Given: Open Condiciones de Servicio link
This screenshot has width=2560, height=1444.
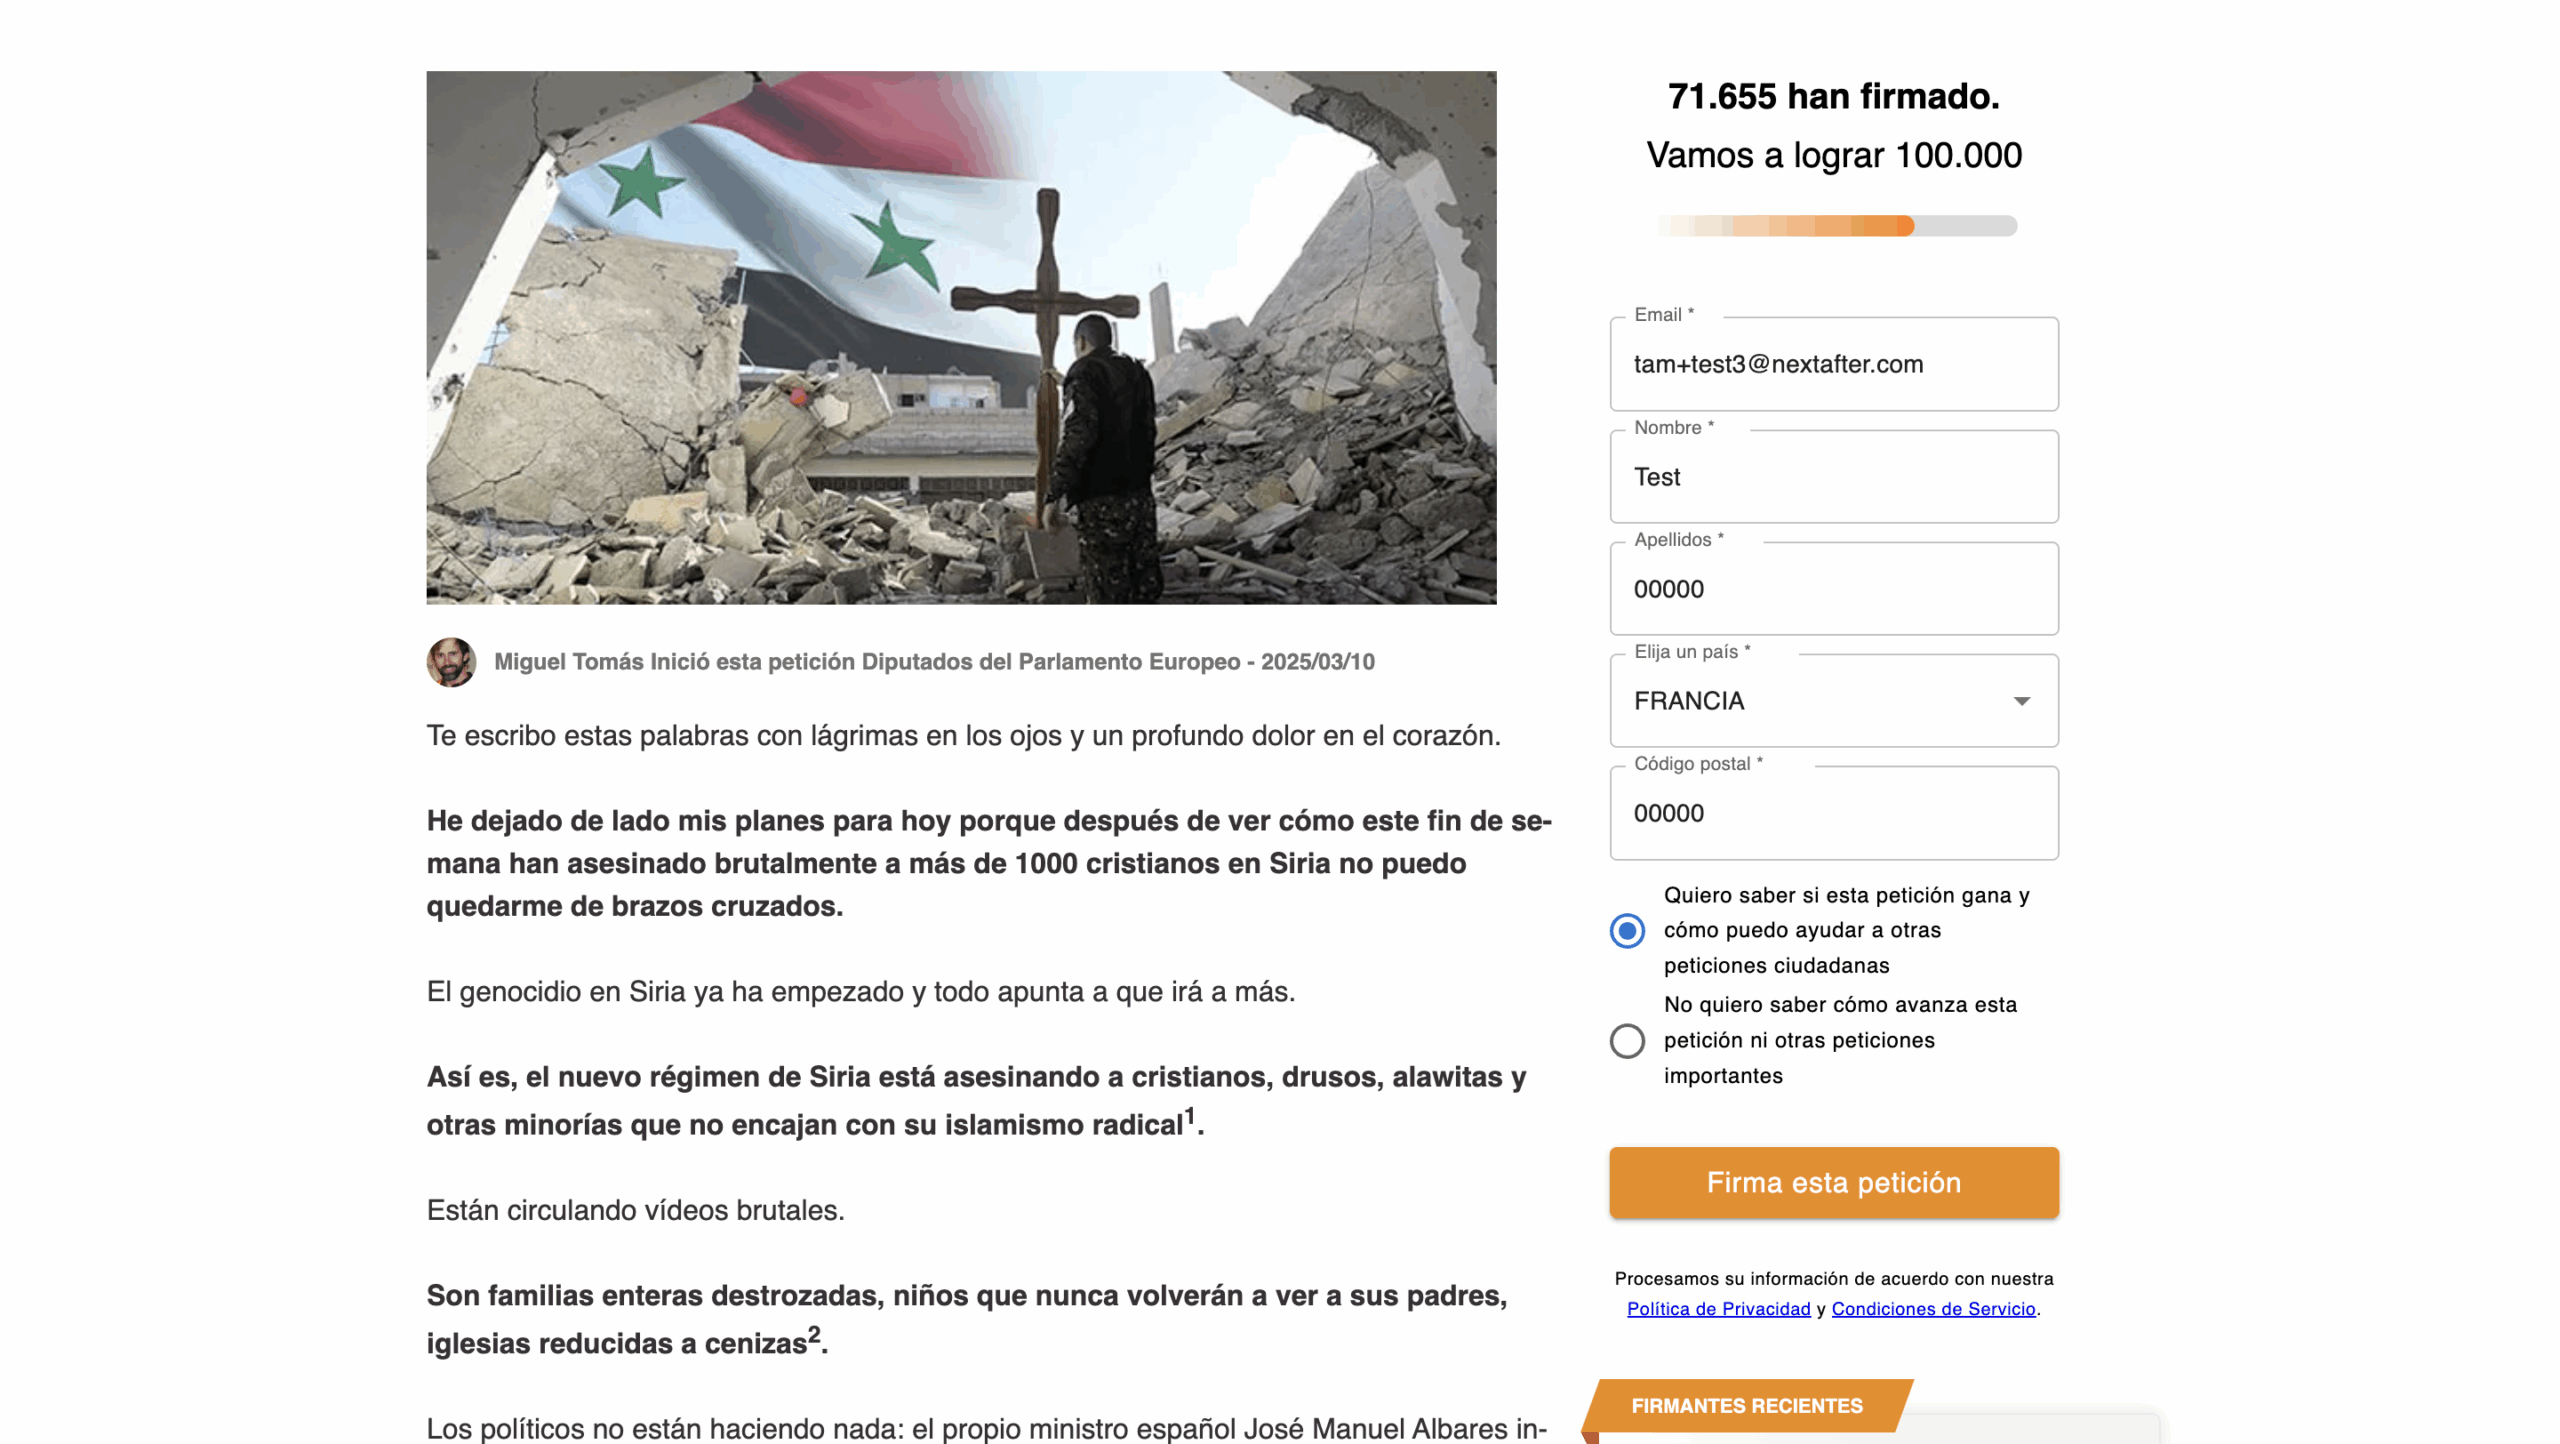Looking at the screenshot, I should point(1933,1309).
